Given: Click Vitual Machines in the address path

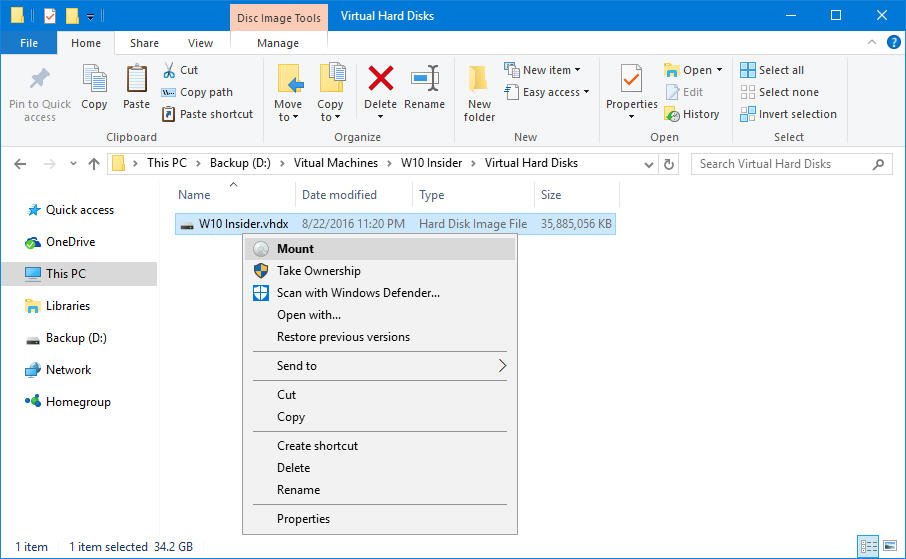Looking at the screenshot, I should (x=336, y=163).
